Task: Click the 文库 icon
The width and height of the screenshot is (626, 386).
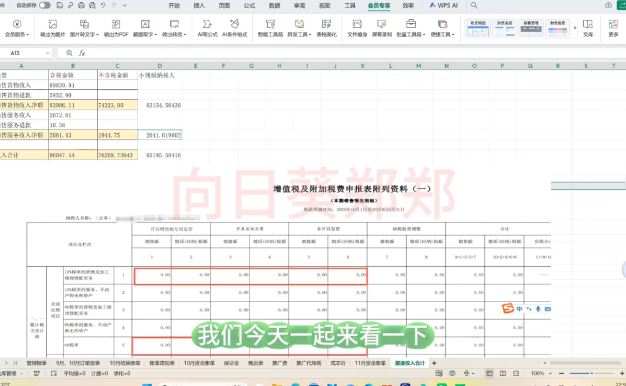Action: coord(588,28)
